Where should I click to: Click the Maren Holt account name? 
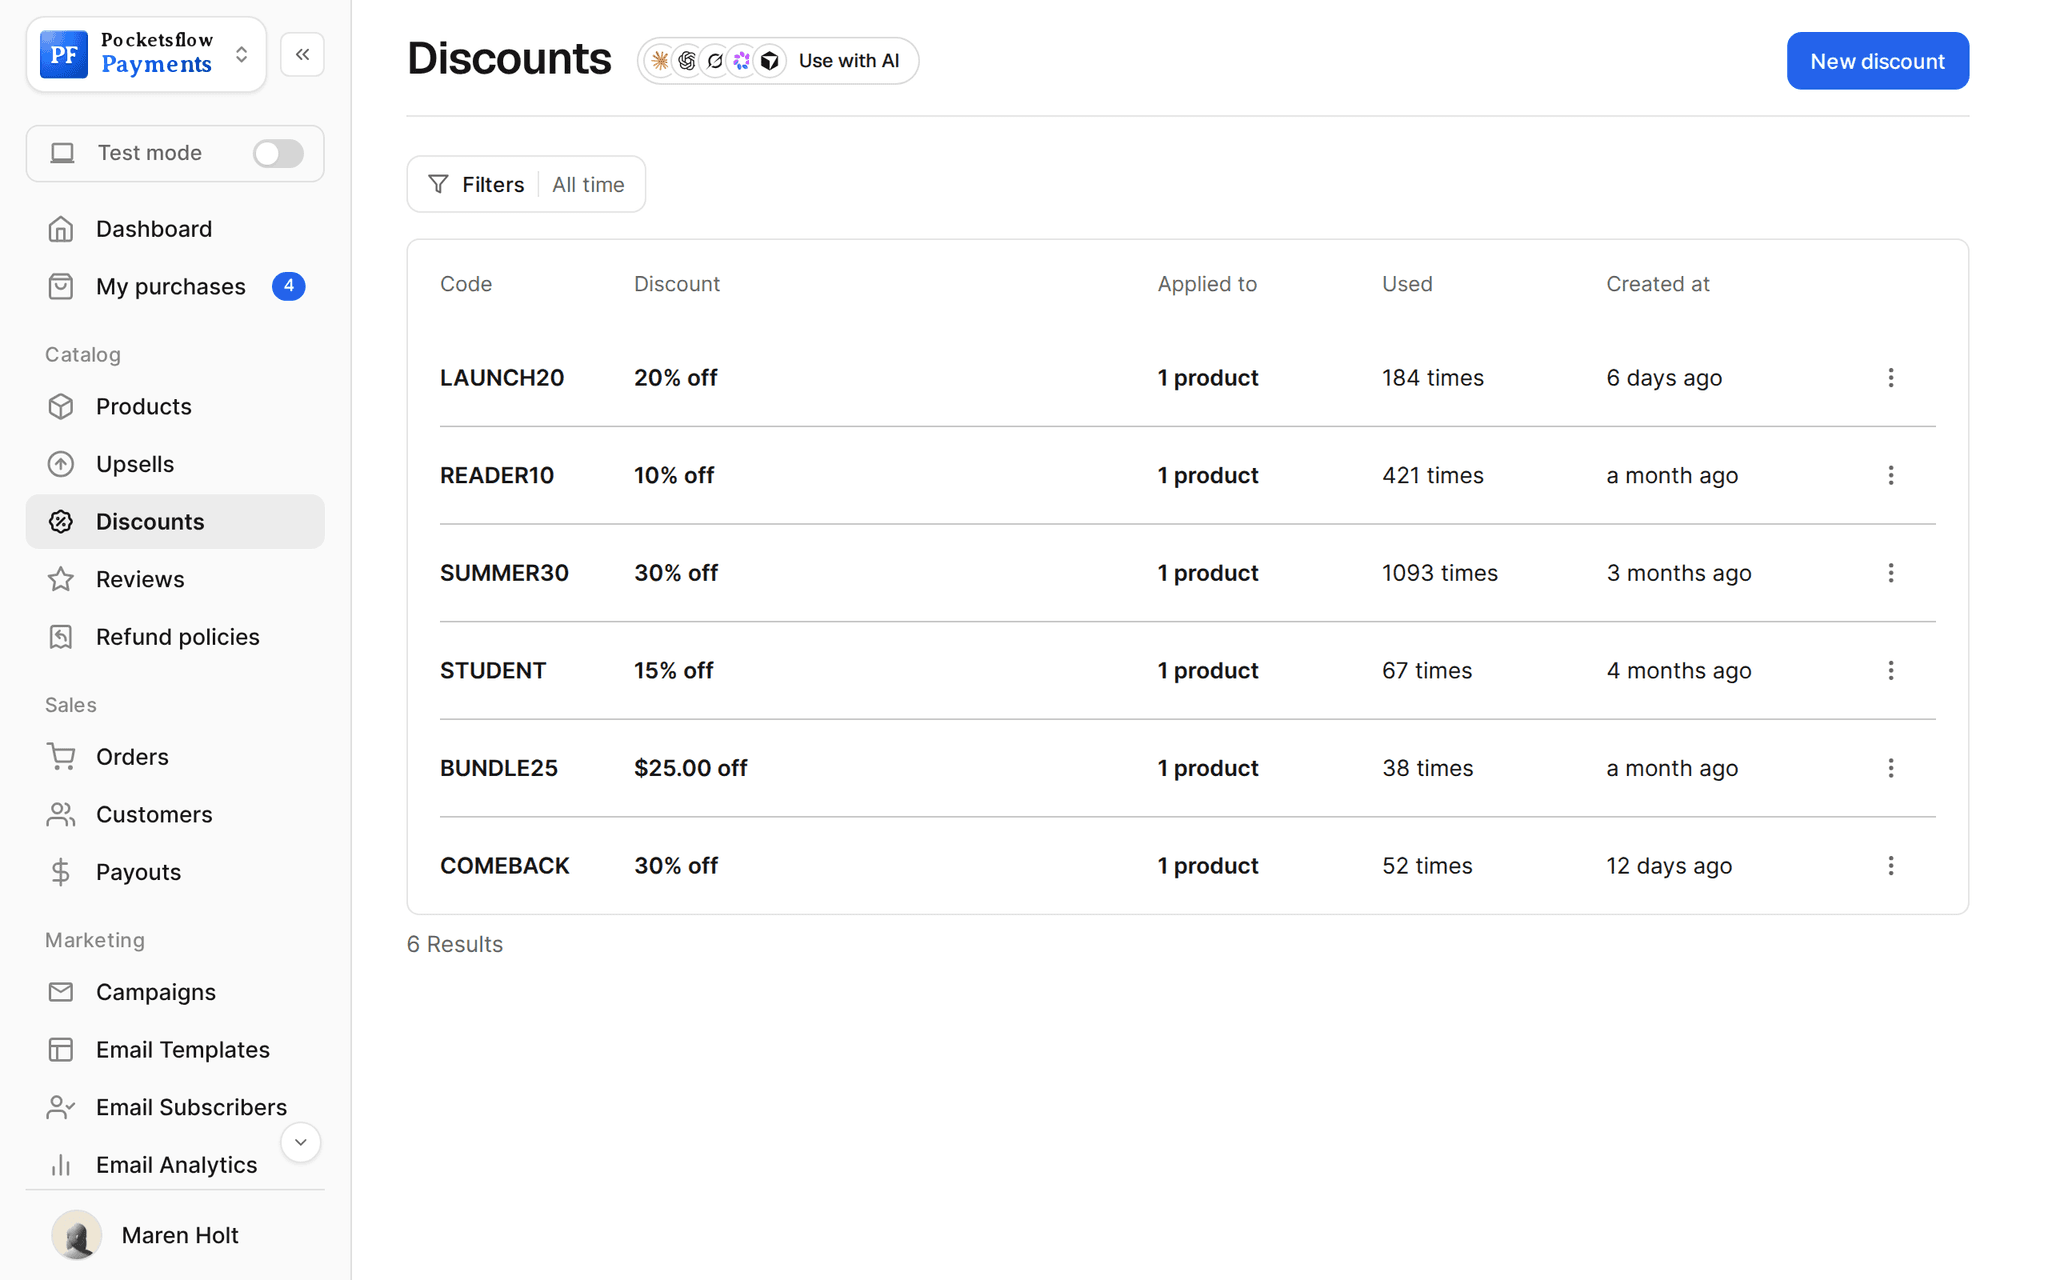(x=180, y=1235)
